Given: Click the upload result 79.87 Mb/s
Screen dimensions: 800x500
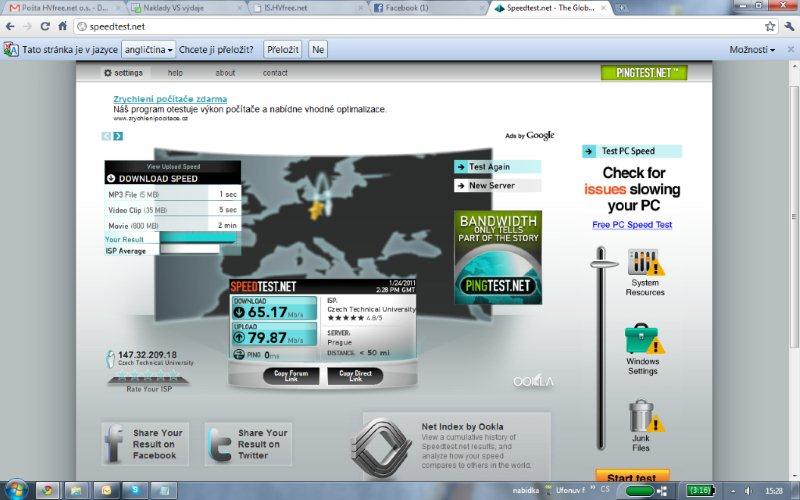Looking at the screenshot, I should tap(274, 335).
